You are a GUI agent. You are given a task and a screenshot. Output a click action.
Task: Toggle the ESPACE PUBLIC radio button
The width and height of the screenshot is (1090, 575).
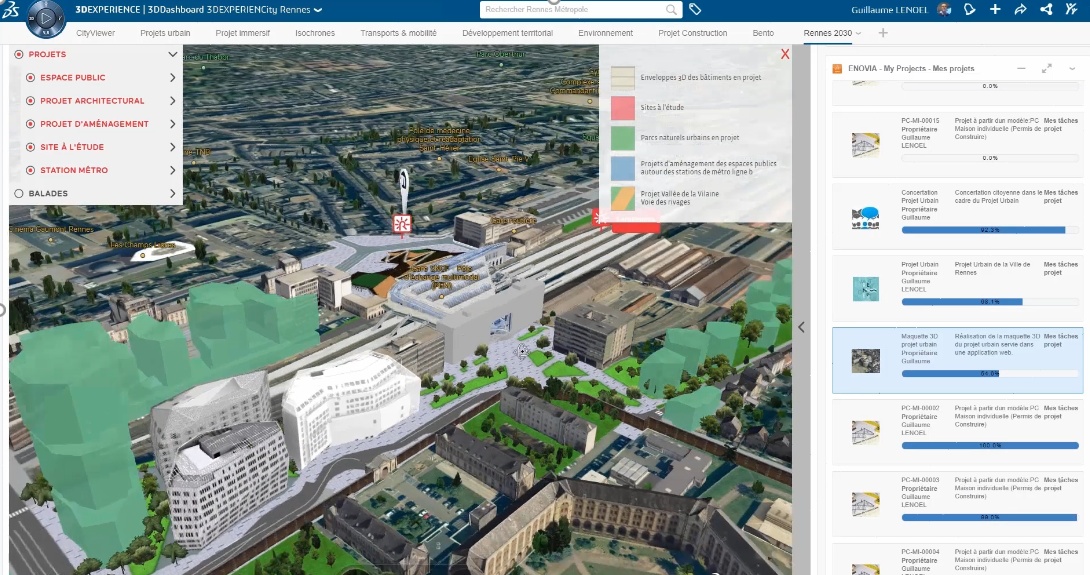click(31, 77)
